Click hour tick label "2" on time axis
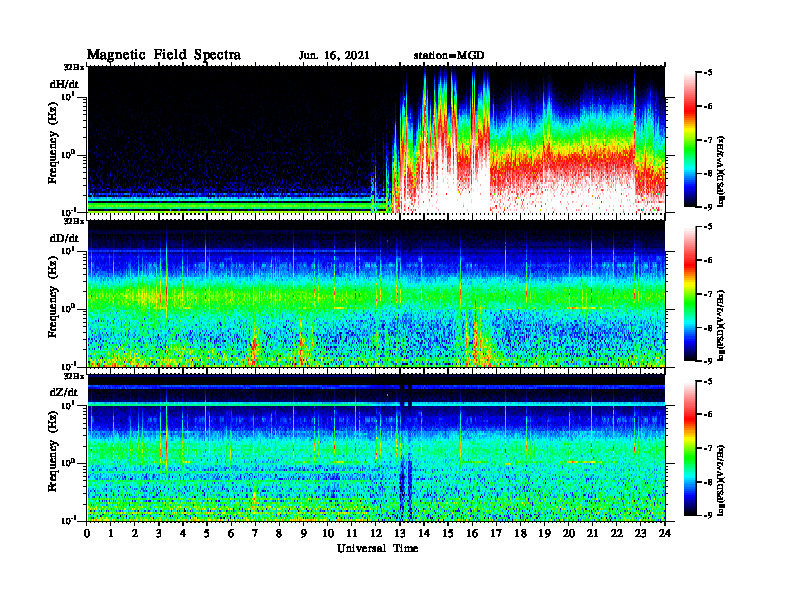Image resolution: width=792 pixels, height=612 pixels. pyautogui.click(x=135, y=534)
